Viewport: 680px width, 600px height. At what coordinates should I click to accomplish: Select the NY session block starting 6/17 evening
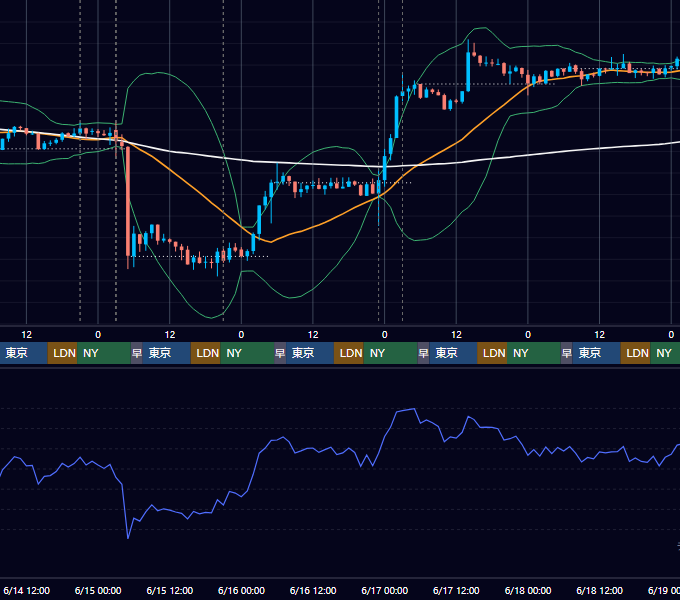(x=534, y=353)
